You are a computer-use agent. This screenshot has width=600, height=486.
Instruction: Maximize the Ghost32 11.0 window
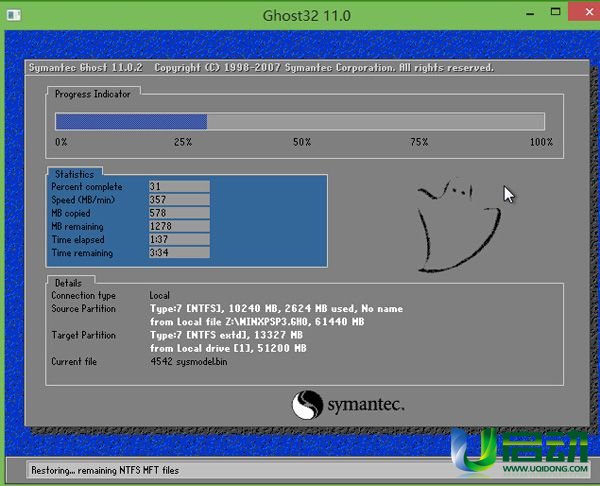point(555,12)
